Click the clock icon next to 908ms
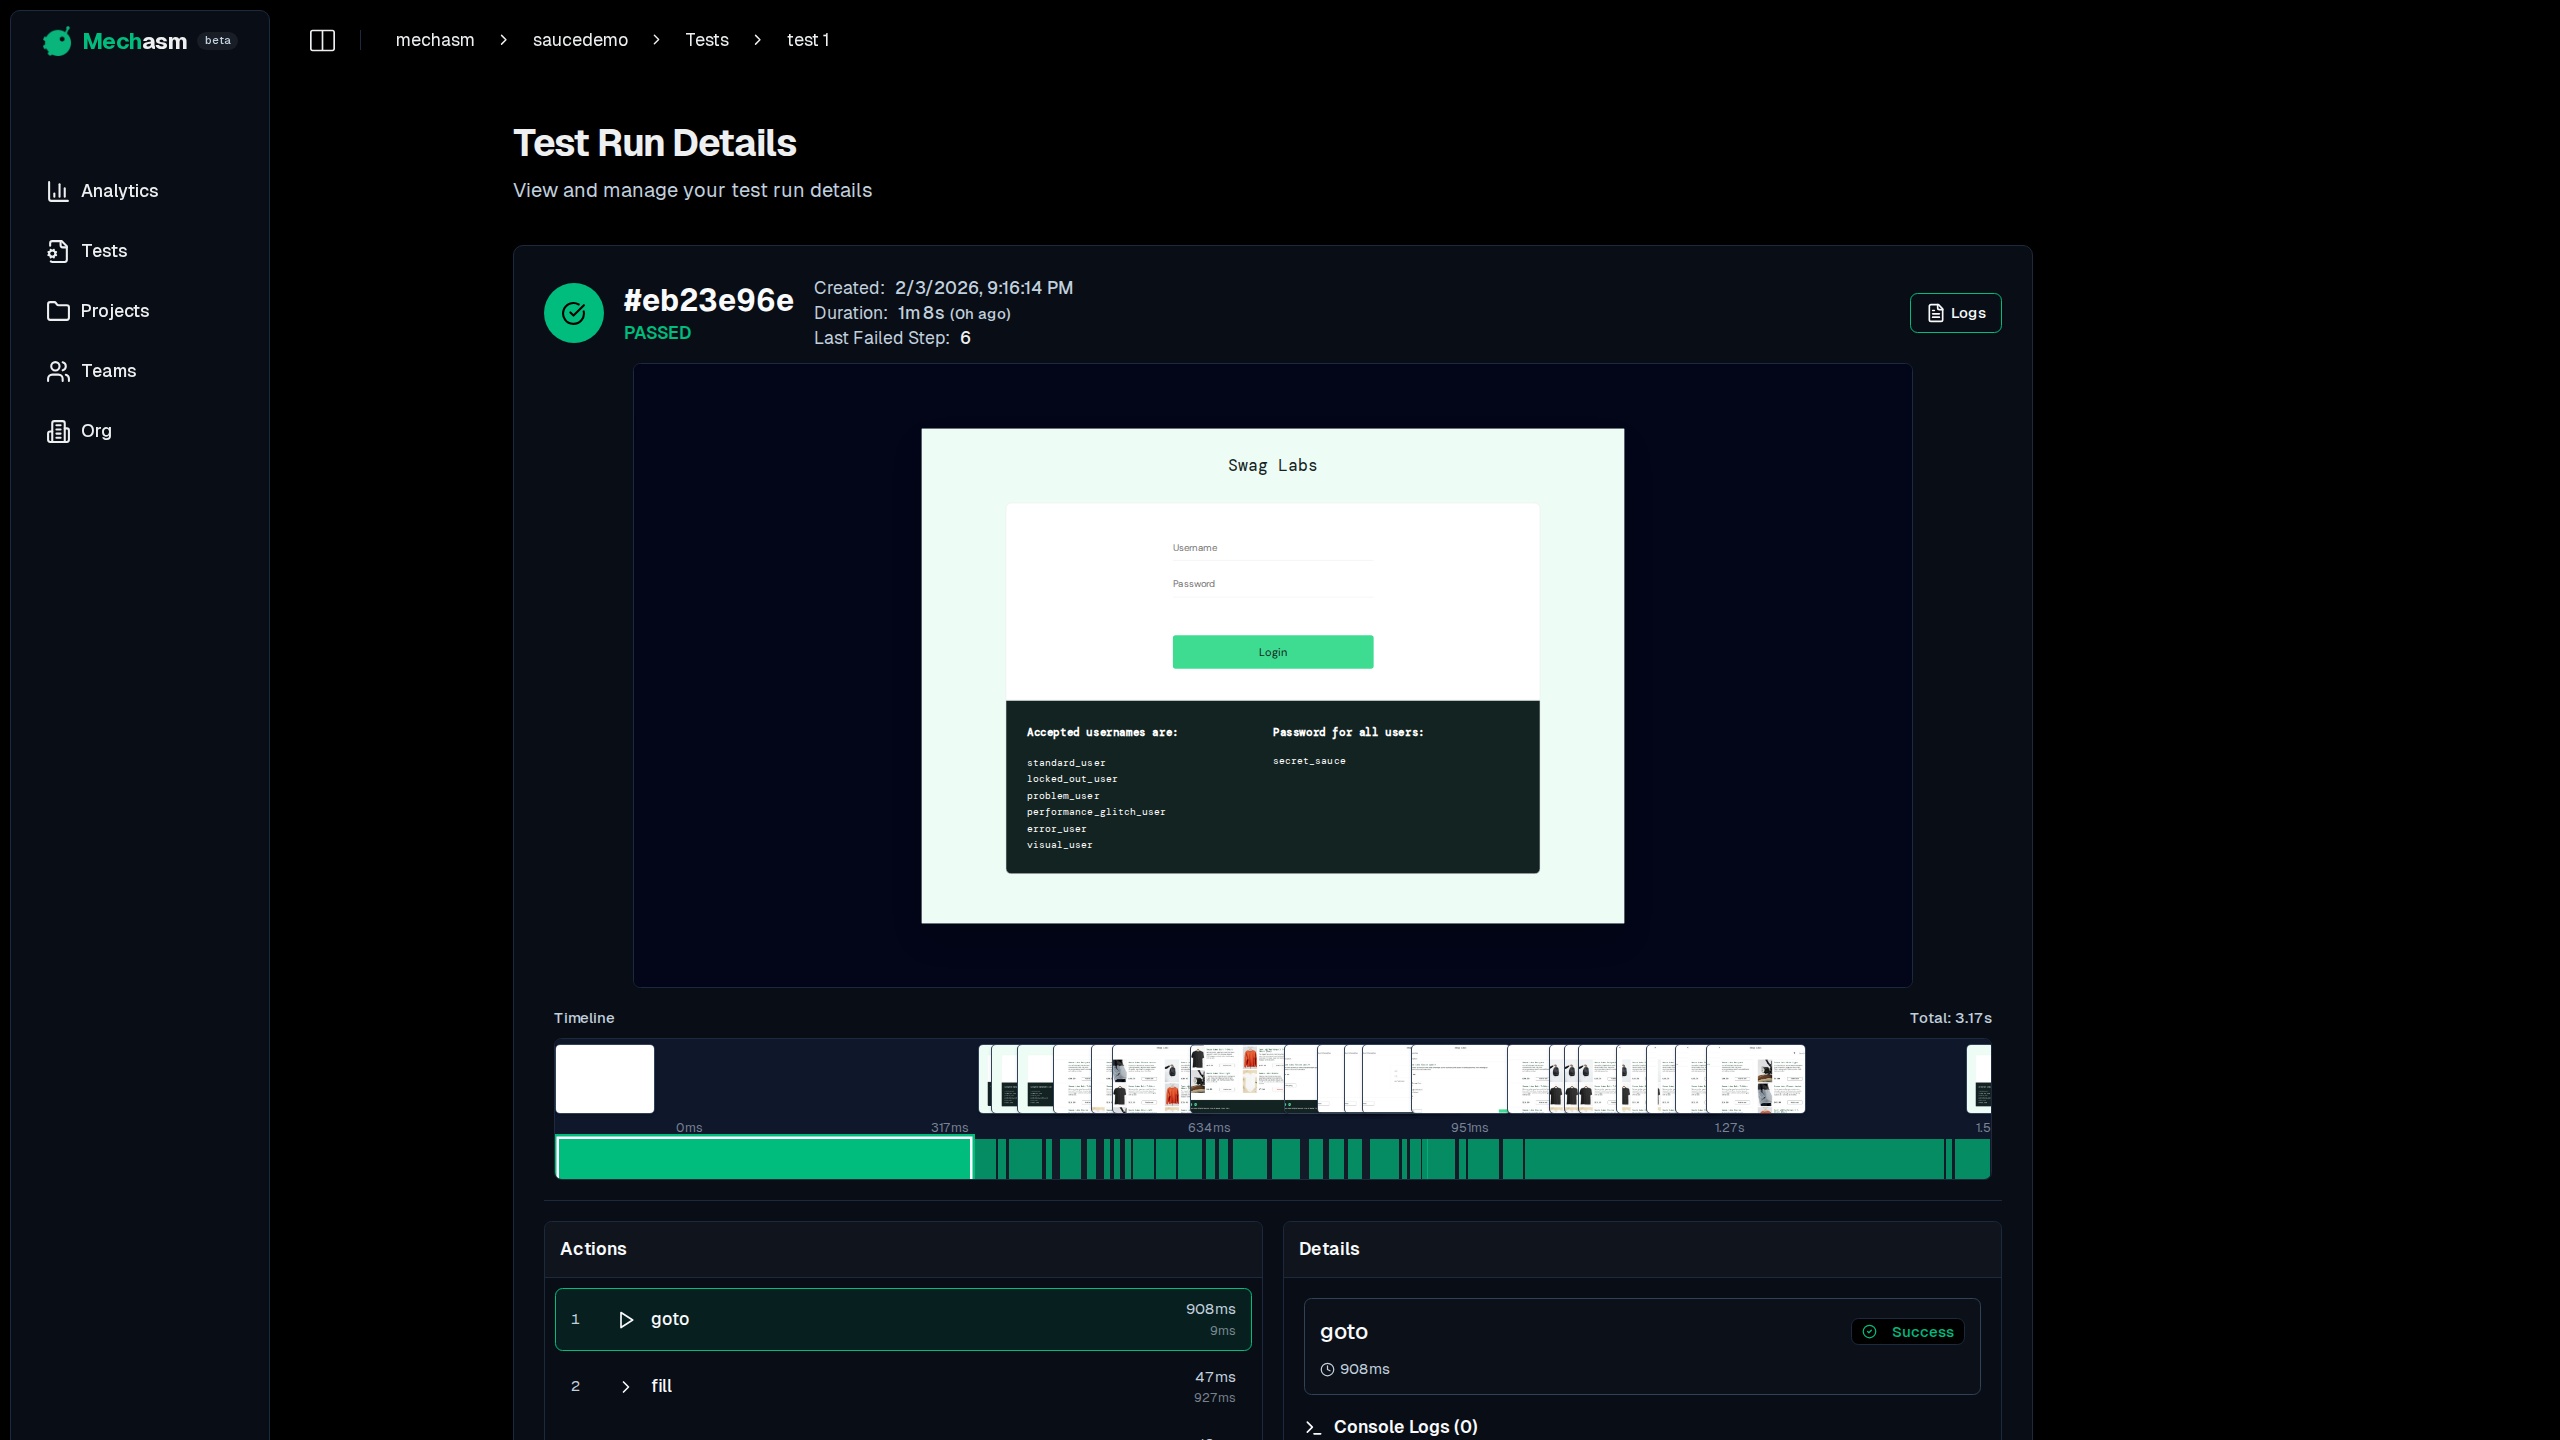The image size is (2560, 1440). 1326,1369
